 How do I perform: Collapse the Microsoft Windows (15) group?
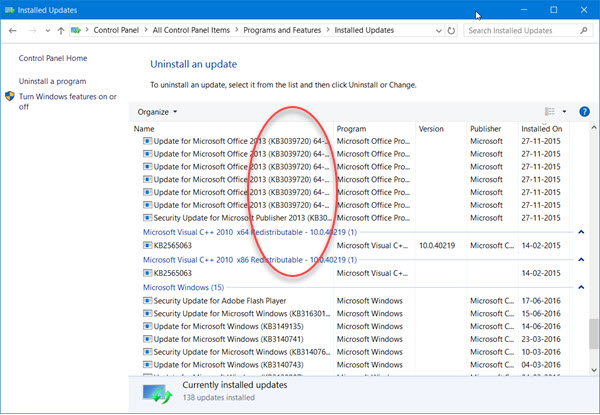point(581,287)
